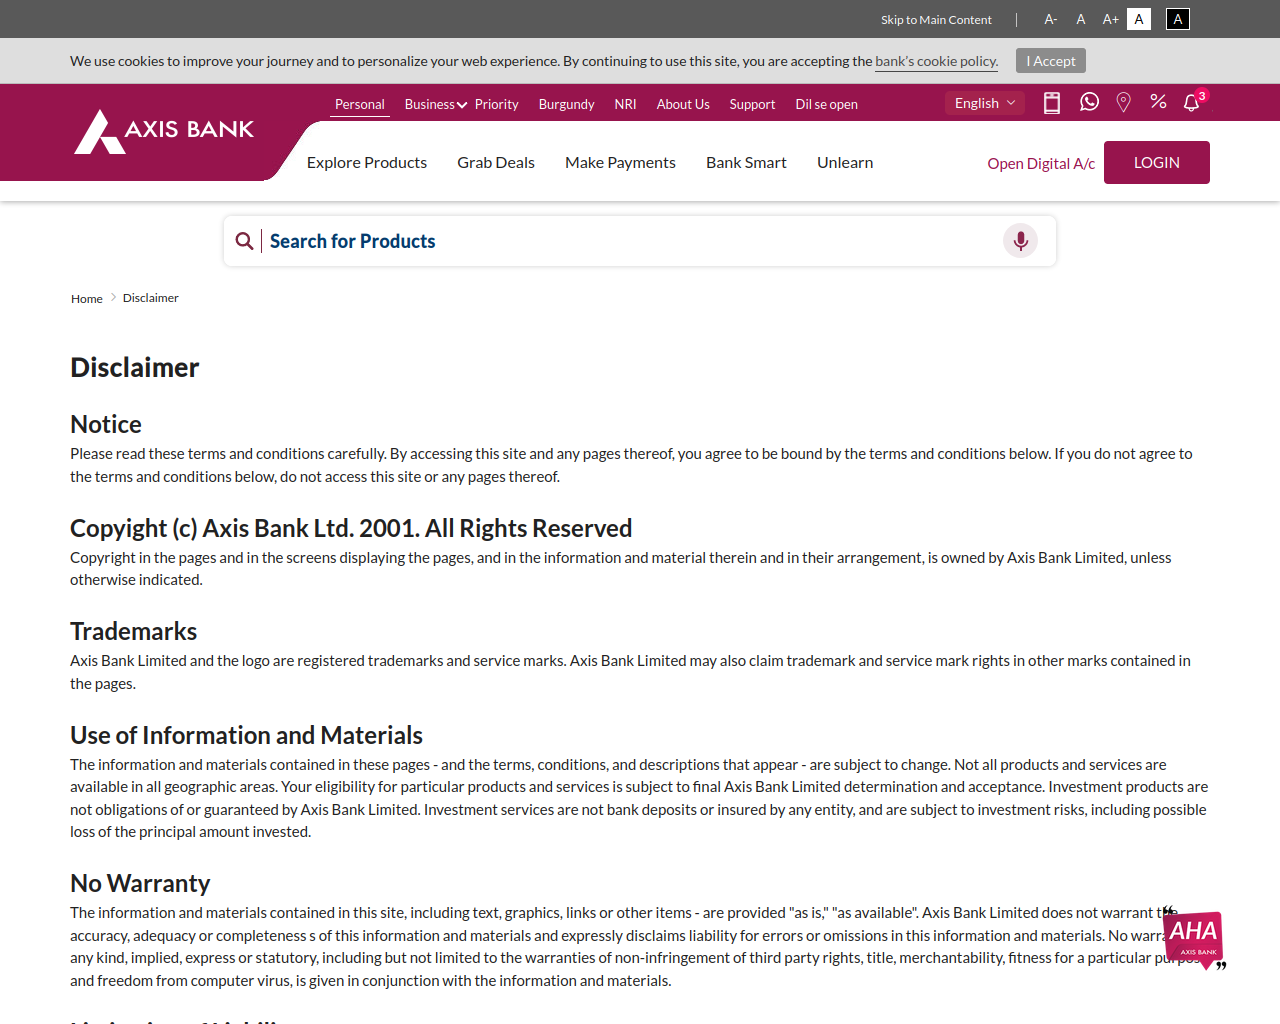The image size is (1280, 1024).
Task: Open the Bank Smart menu
Action: [746, 162]
